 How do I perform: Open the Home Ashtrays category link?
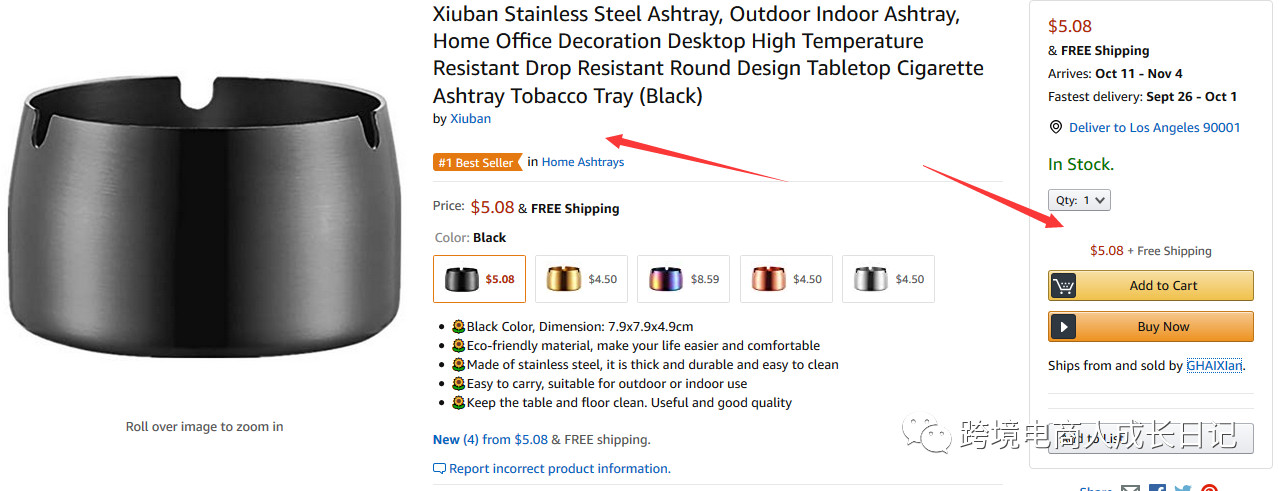582,162
